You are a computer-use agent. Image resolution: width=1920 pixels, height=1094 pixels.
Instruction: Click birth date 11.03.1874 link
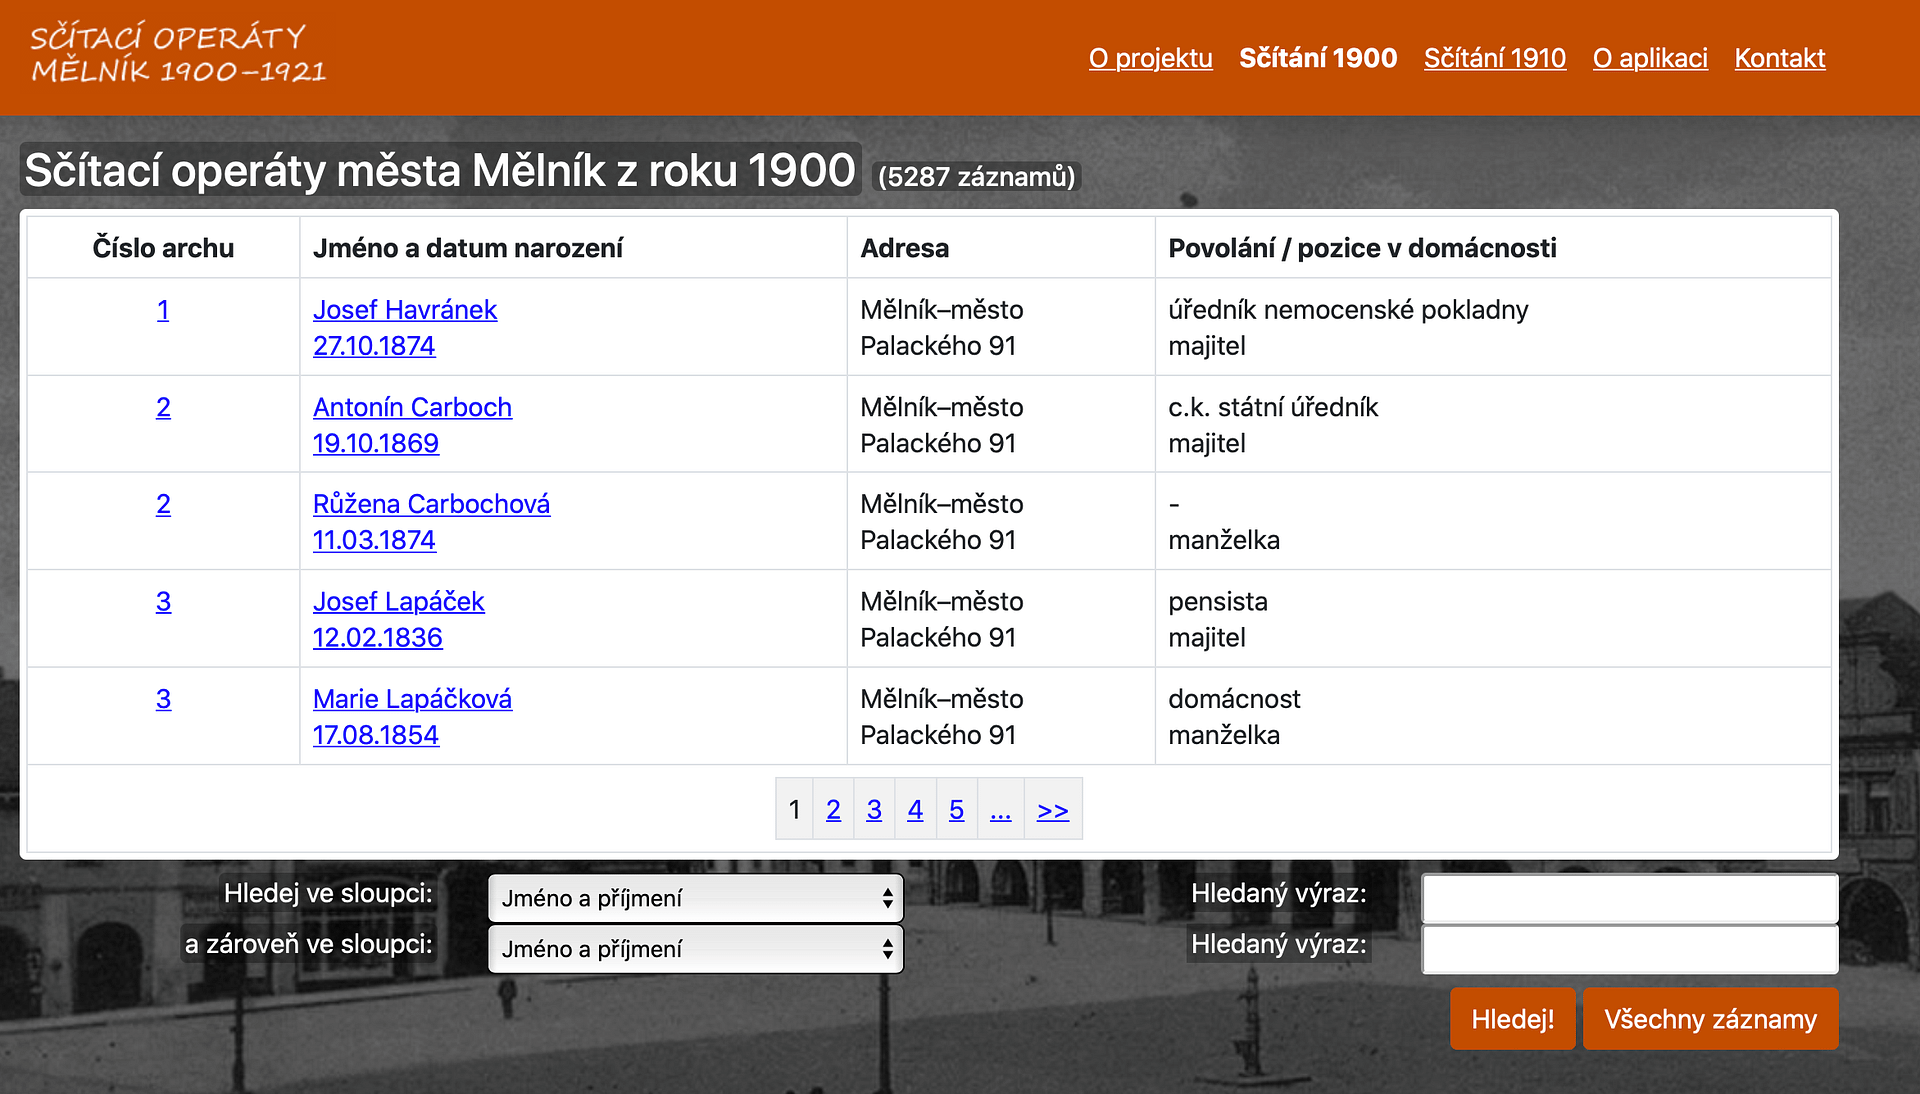[x=374, y=540]
